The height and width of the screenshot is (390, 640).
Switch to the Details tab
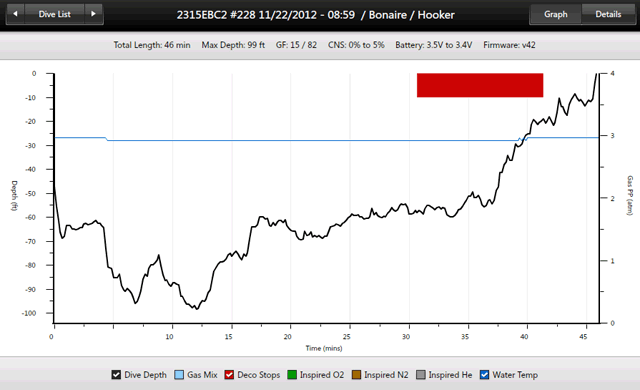(x=608, y=14)
